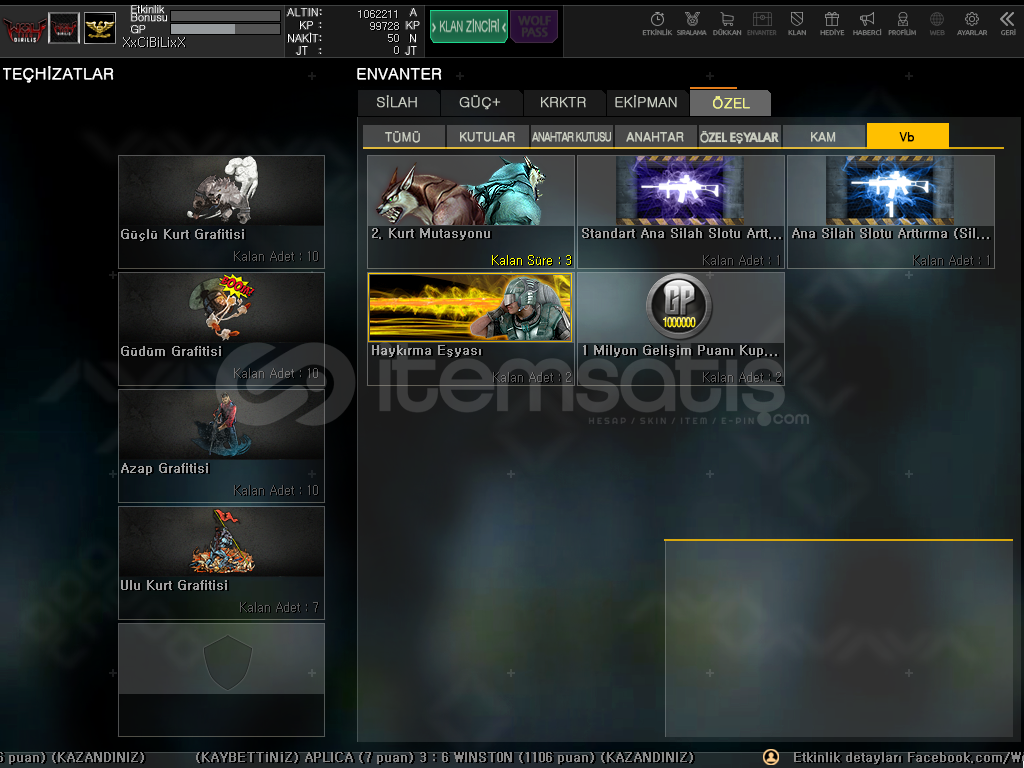Open the ETKİNLİK timer icon

pos(657,24)
